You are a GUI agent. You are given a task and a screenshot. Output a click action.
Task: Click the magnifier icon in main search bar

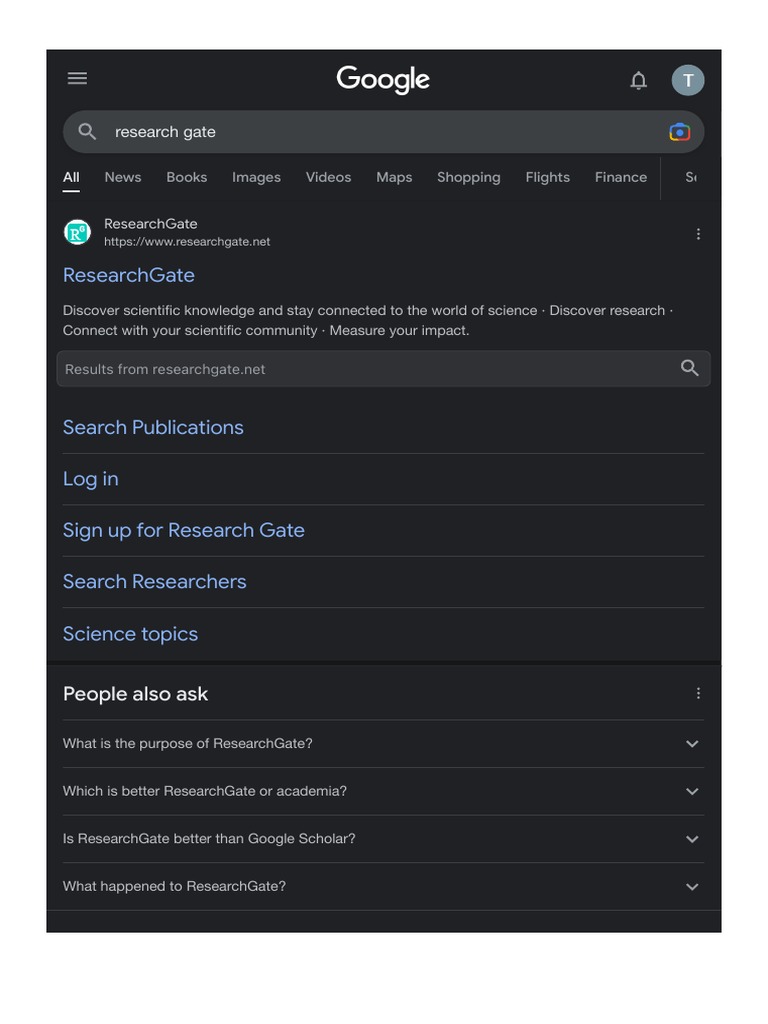coord(88,131)
